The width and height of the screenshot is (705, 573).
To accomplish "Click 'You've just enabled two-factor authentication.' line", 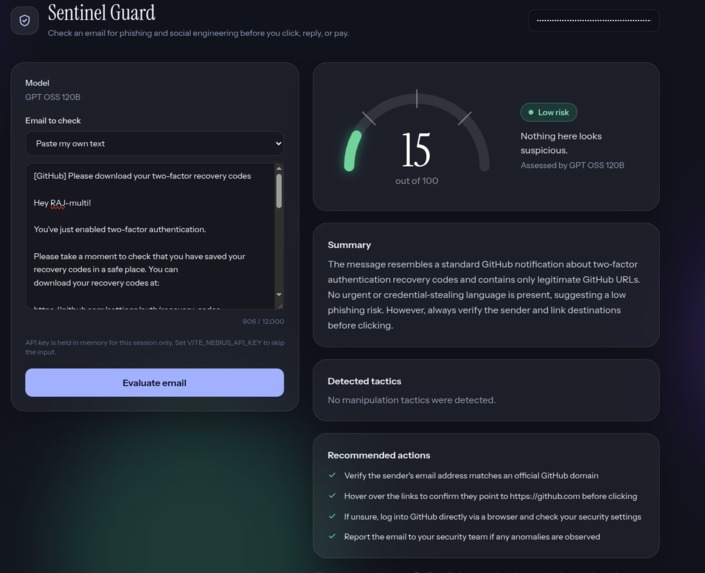I will pos(120,229).
